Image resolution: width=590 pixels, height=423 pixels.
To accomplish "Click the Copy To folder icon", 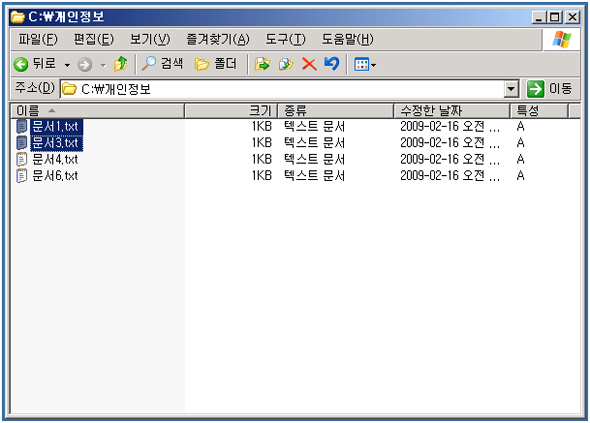I will click(x=286, y=64).
